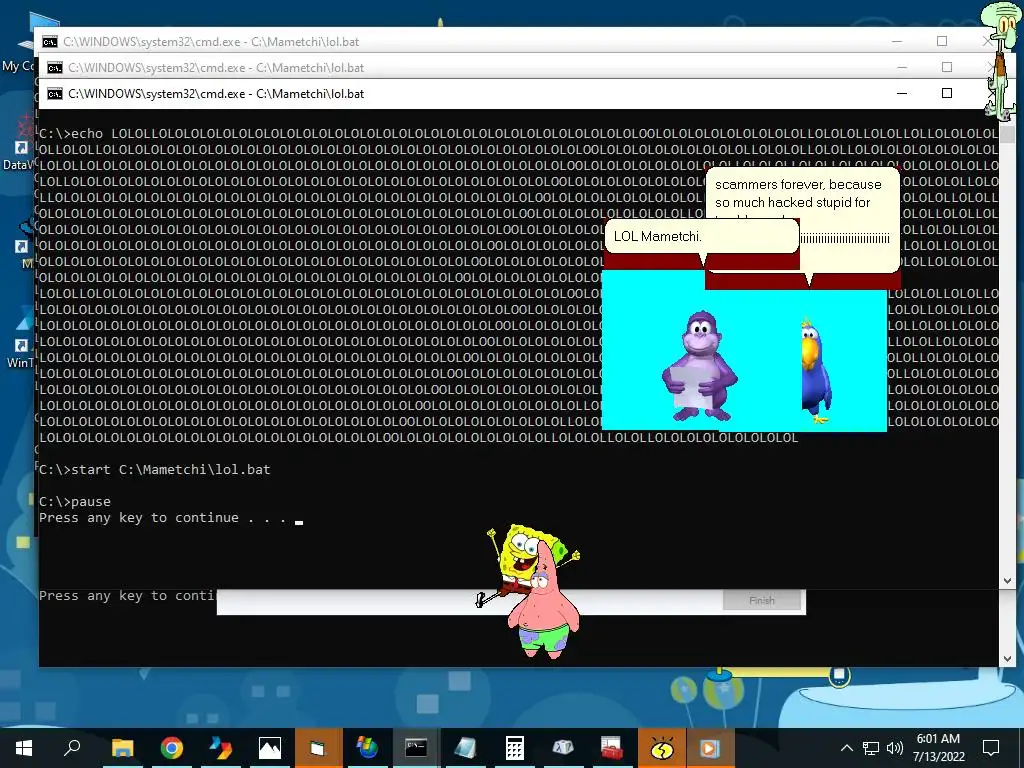Open the Windows Start menu
The image size is (1024, 768).
coord(24,748)
